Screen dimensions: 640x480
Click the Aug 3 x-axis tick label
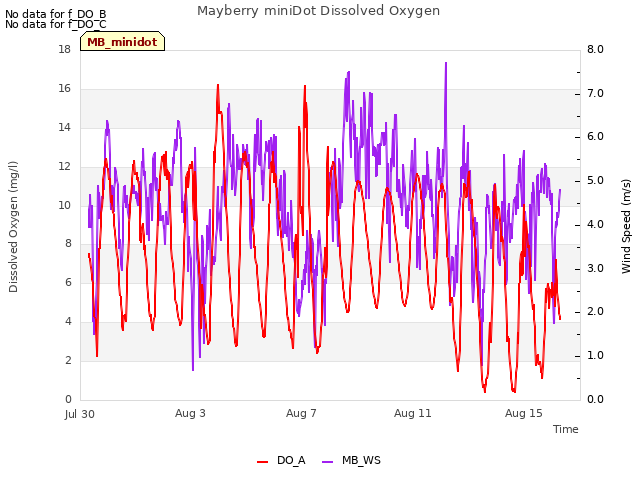190,413
